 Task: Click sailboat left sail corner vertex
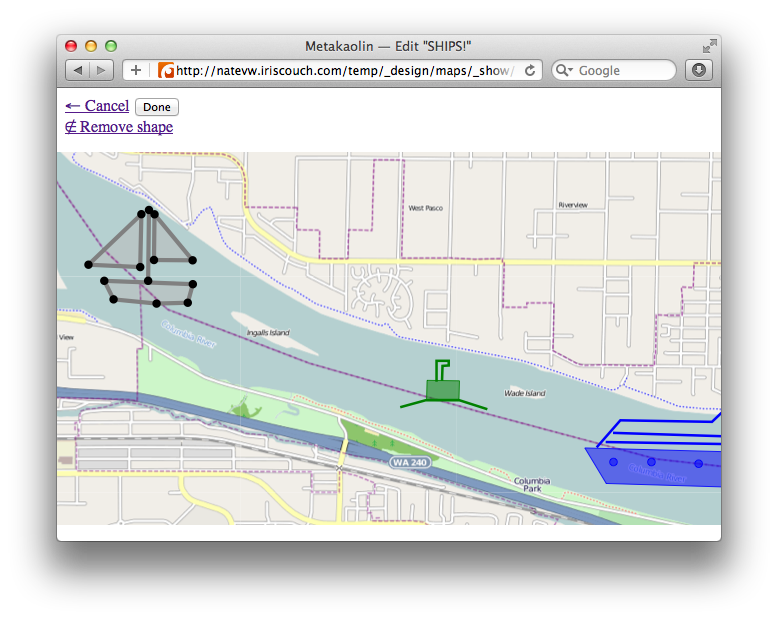click(x=88, y=264)
